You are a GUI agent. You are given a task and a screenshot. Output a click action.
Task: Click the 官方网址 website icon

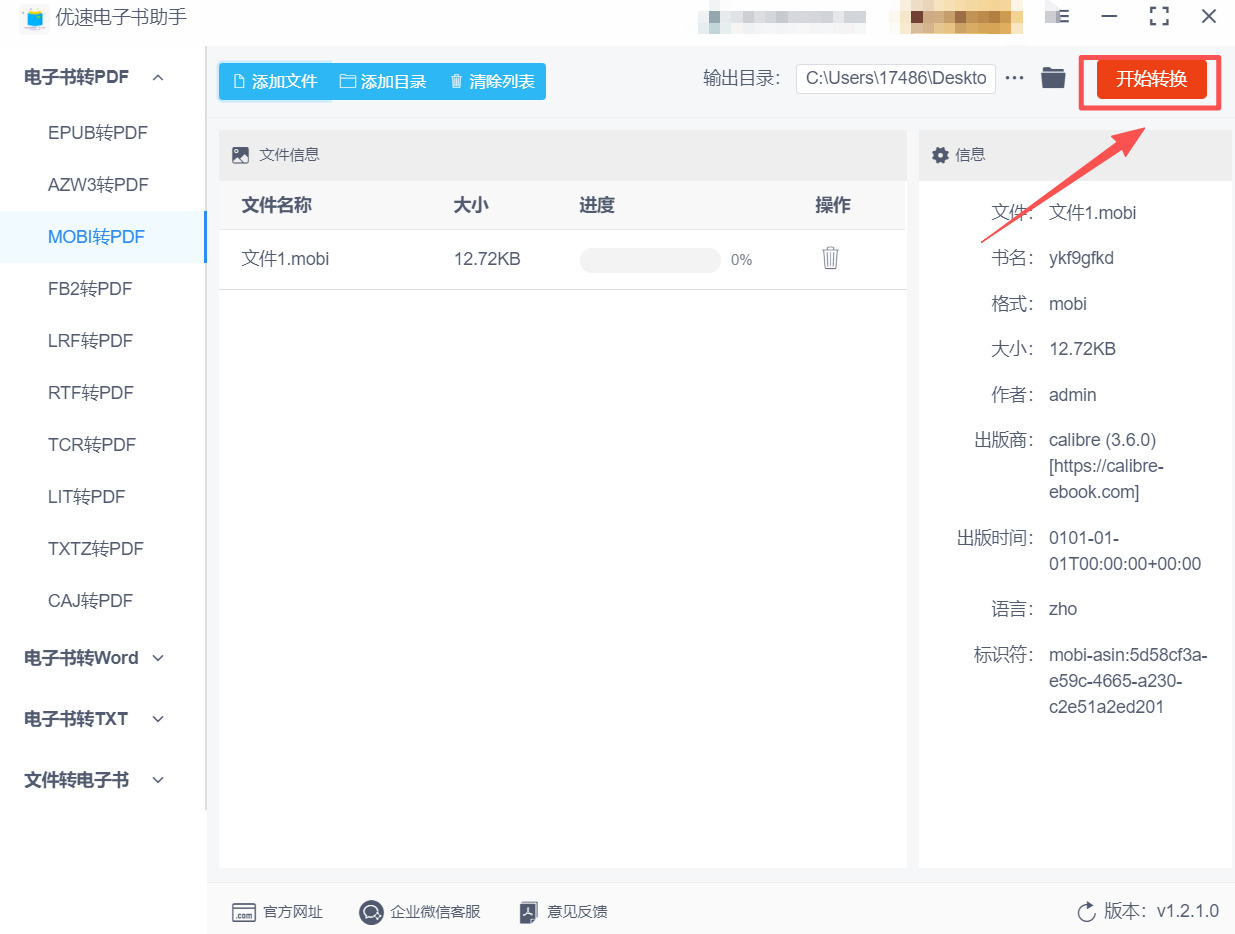pos(244,912)
